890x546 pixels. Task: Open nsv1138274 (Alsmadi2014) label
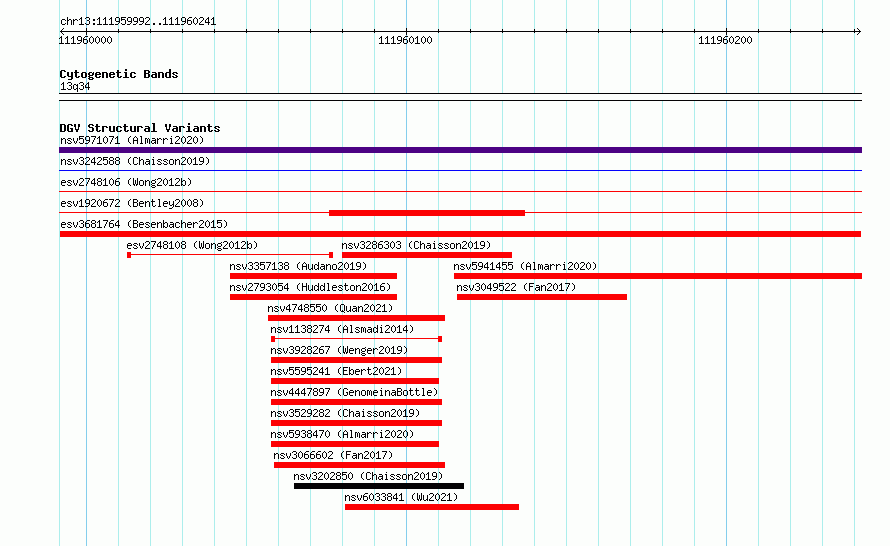(x=342, y=329)
